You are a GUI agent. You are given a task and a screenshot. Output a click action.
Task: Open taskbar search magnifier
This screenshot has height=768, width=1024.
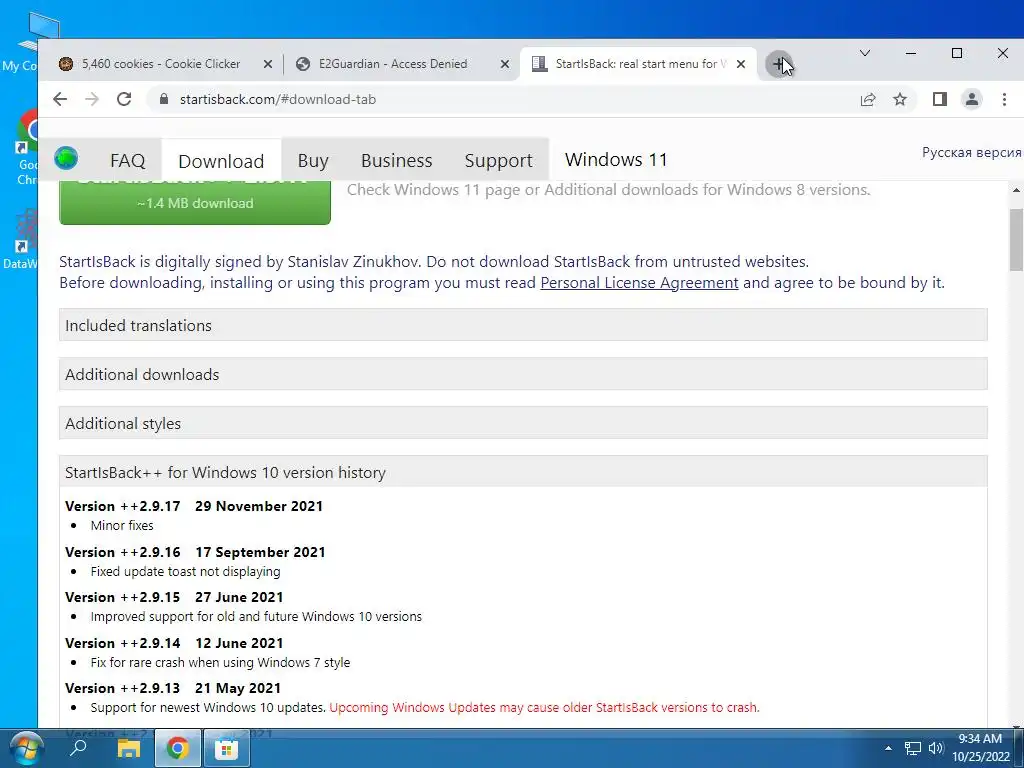pyautogui.click(x=78, y=748)
